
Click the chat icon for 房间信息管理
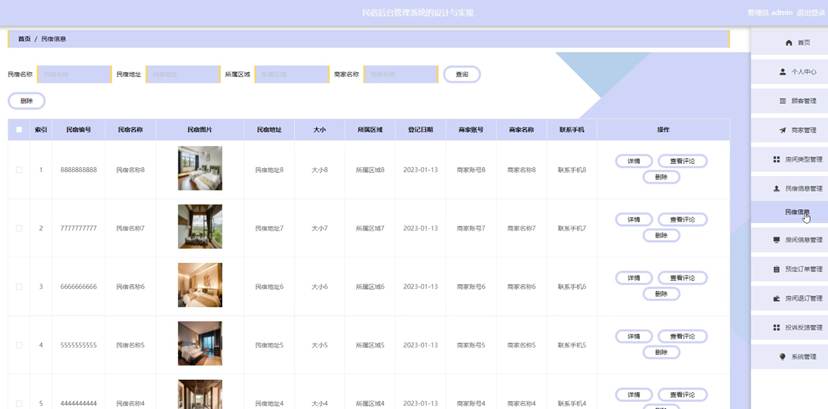[776, 240]
